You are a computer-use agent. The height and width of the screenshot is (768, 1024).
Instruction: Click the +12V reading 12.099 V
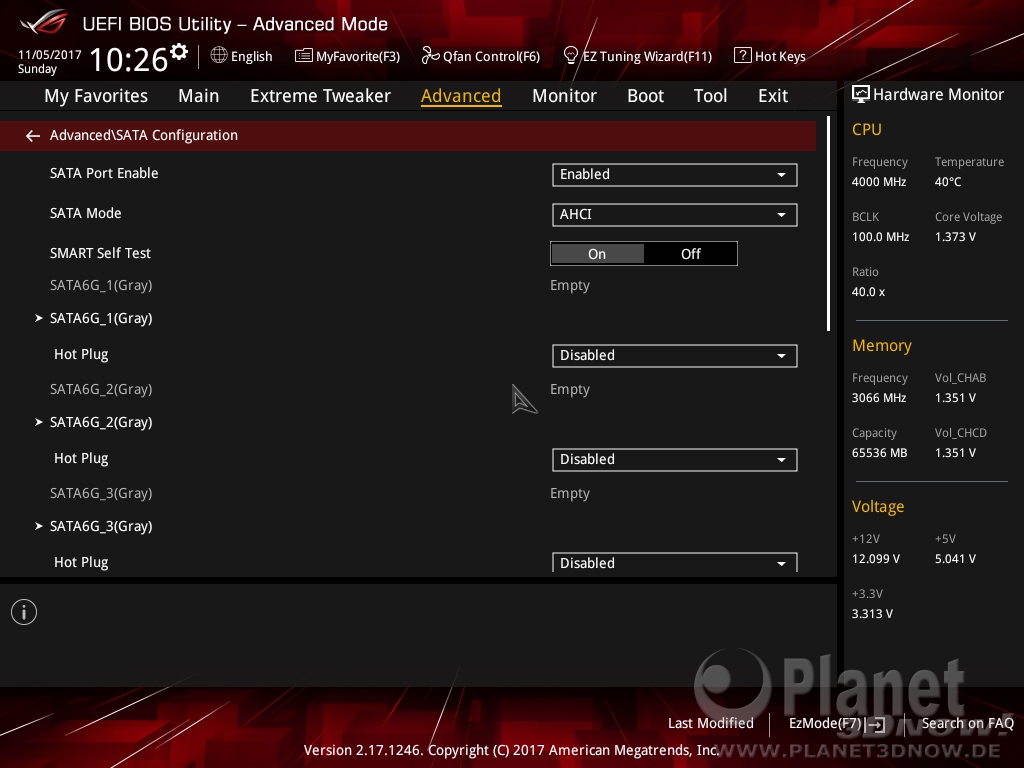pyautogui.click(x=875, y=558)
